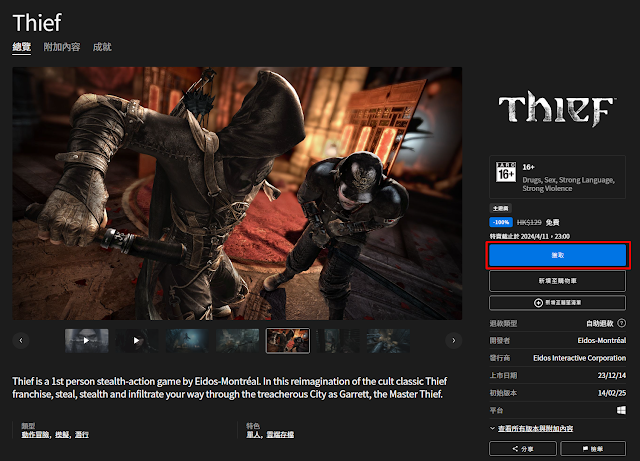This screenshot has height=461, width=640.
Task: Click the base game tag badge
Action: 500,208
